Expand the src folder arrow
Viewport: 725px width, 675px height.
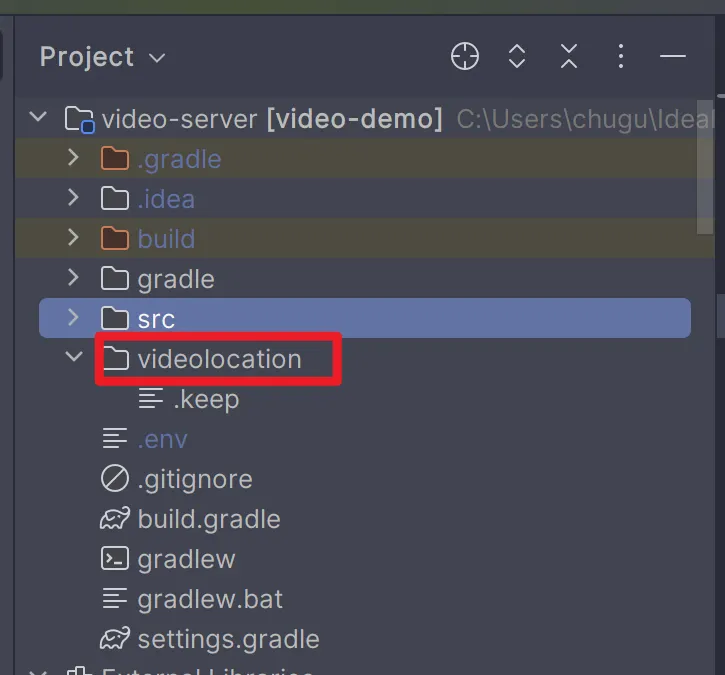pos(73,318)
